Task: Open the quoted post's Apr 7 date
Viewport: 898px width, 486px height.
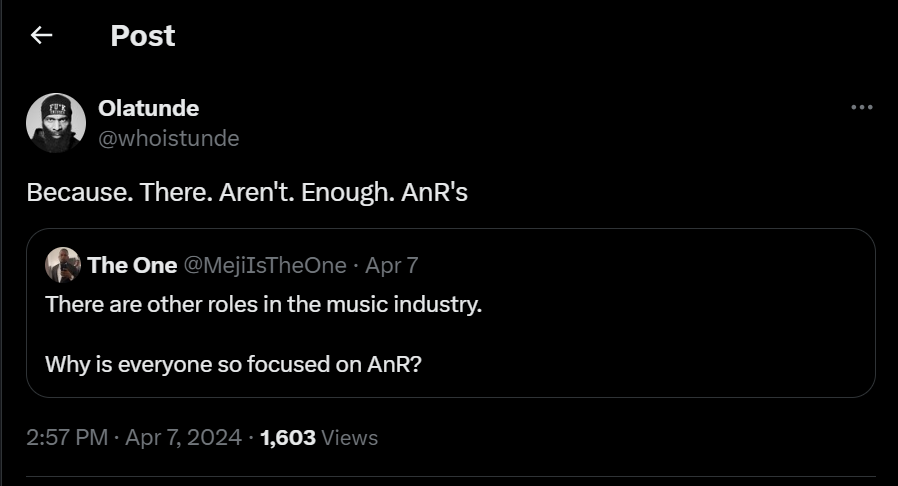Action: click(392, 265)
